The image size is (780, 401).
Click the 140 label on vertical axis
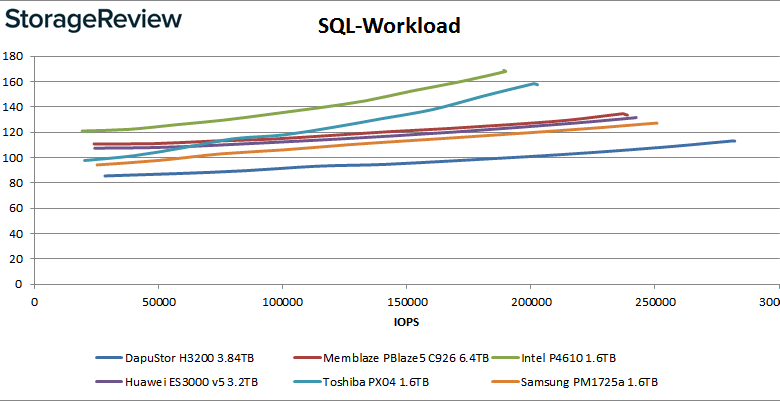point(12,106)
